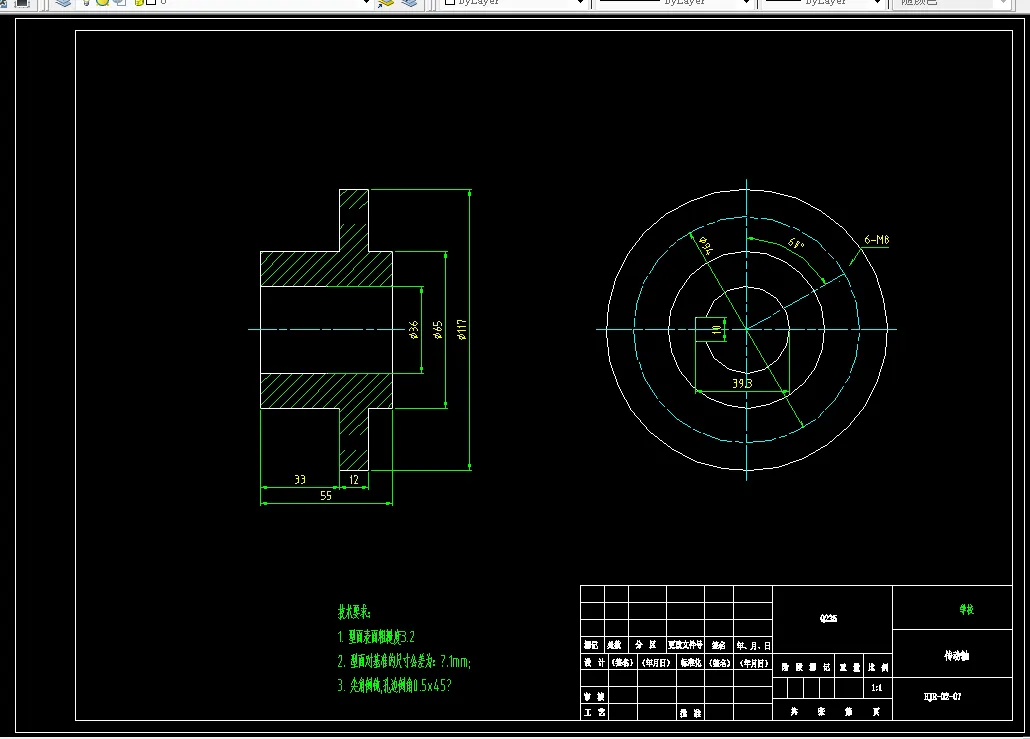Click the 标准化 cell
The width and height of the screenshot is (1030, 739).
click(x=690, y=663)
